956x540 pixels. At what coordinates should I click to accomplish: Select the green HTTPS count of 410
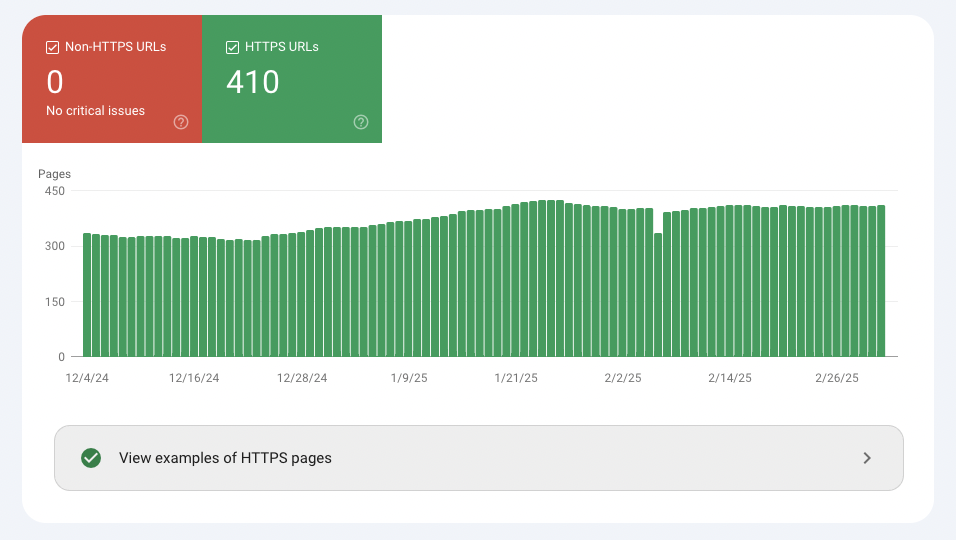(x=252, y=82)
